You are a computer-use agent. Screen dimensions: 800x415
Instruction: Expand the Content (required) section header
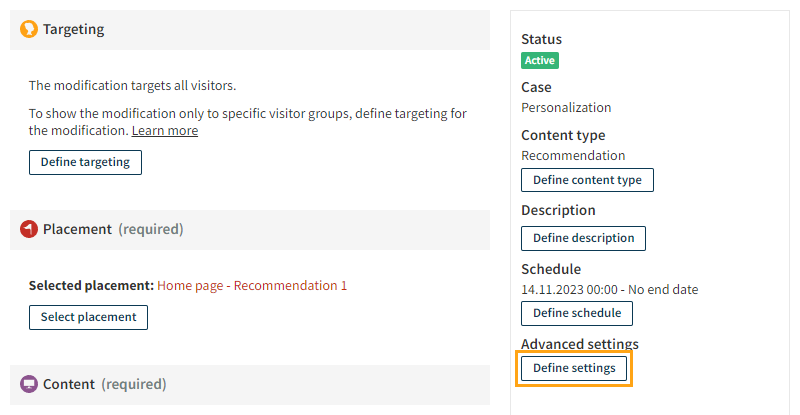250,384
